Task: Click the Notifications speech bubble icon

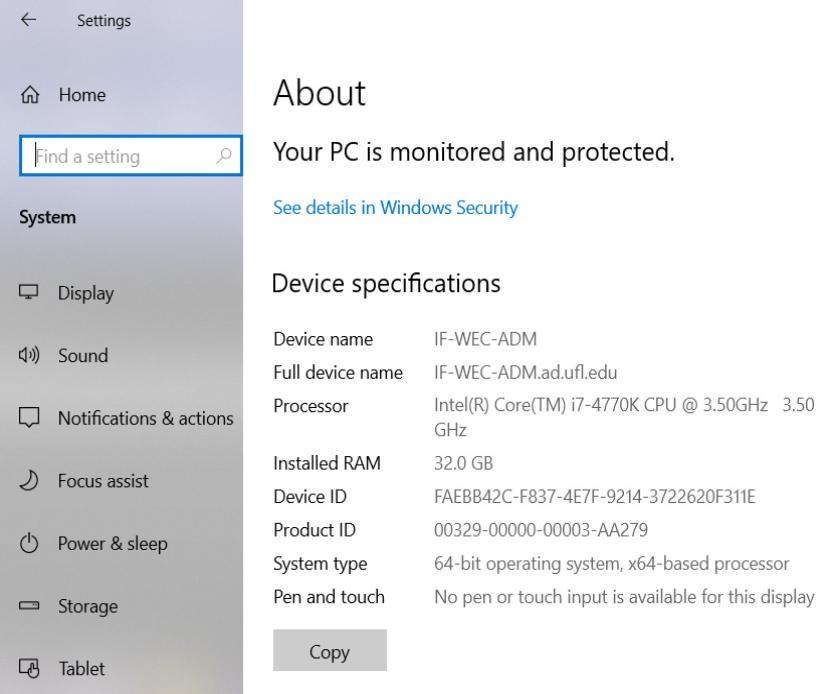Action: coord(29,418)
